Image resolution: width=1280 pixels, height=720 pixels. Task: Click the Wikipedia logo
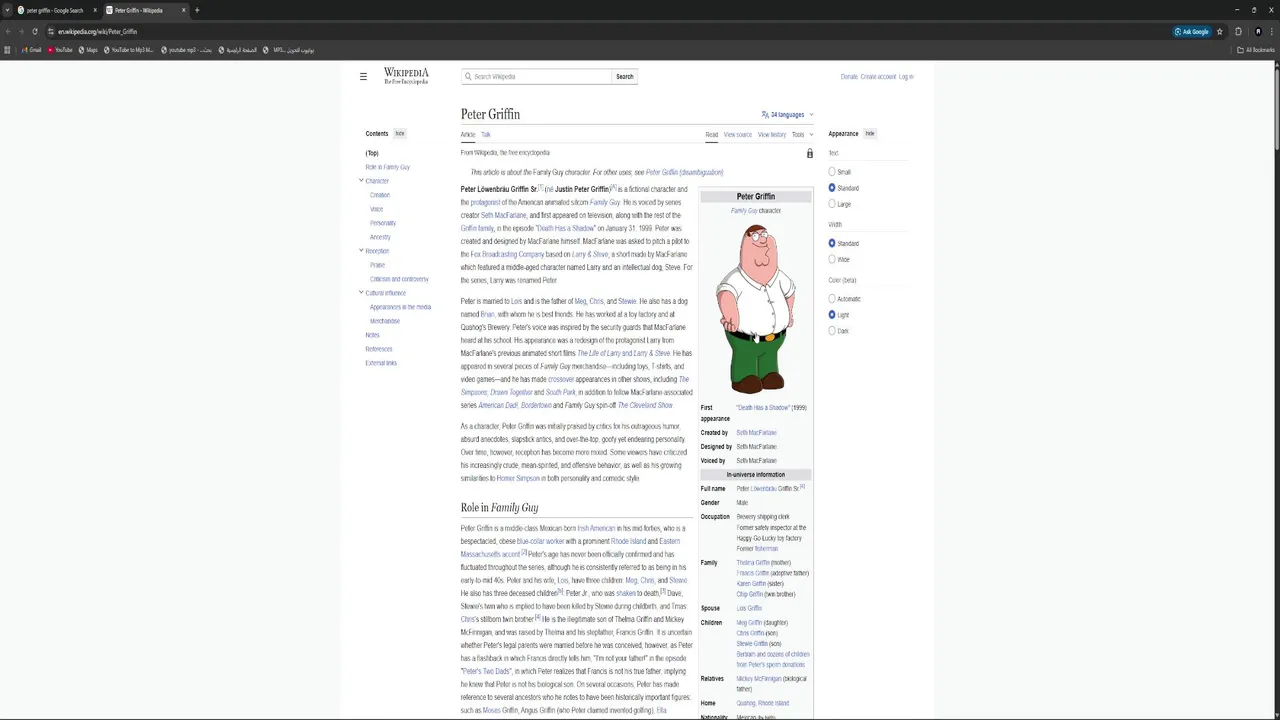[x=406, y=76]
